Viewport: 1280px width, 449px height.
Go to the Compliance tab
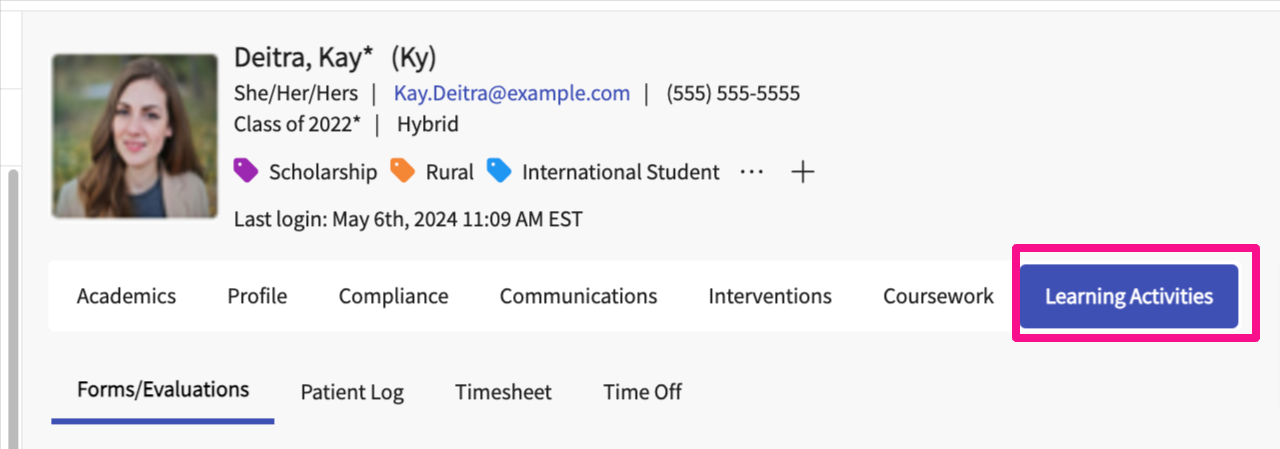tap(393, 296)
